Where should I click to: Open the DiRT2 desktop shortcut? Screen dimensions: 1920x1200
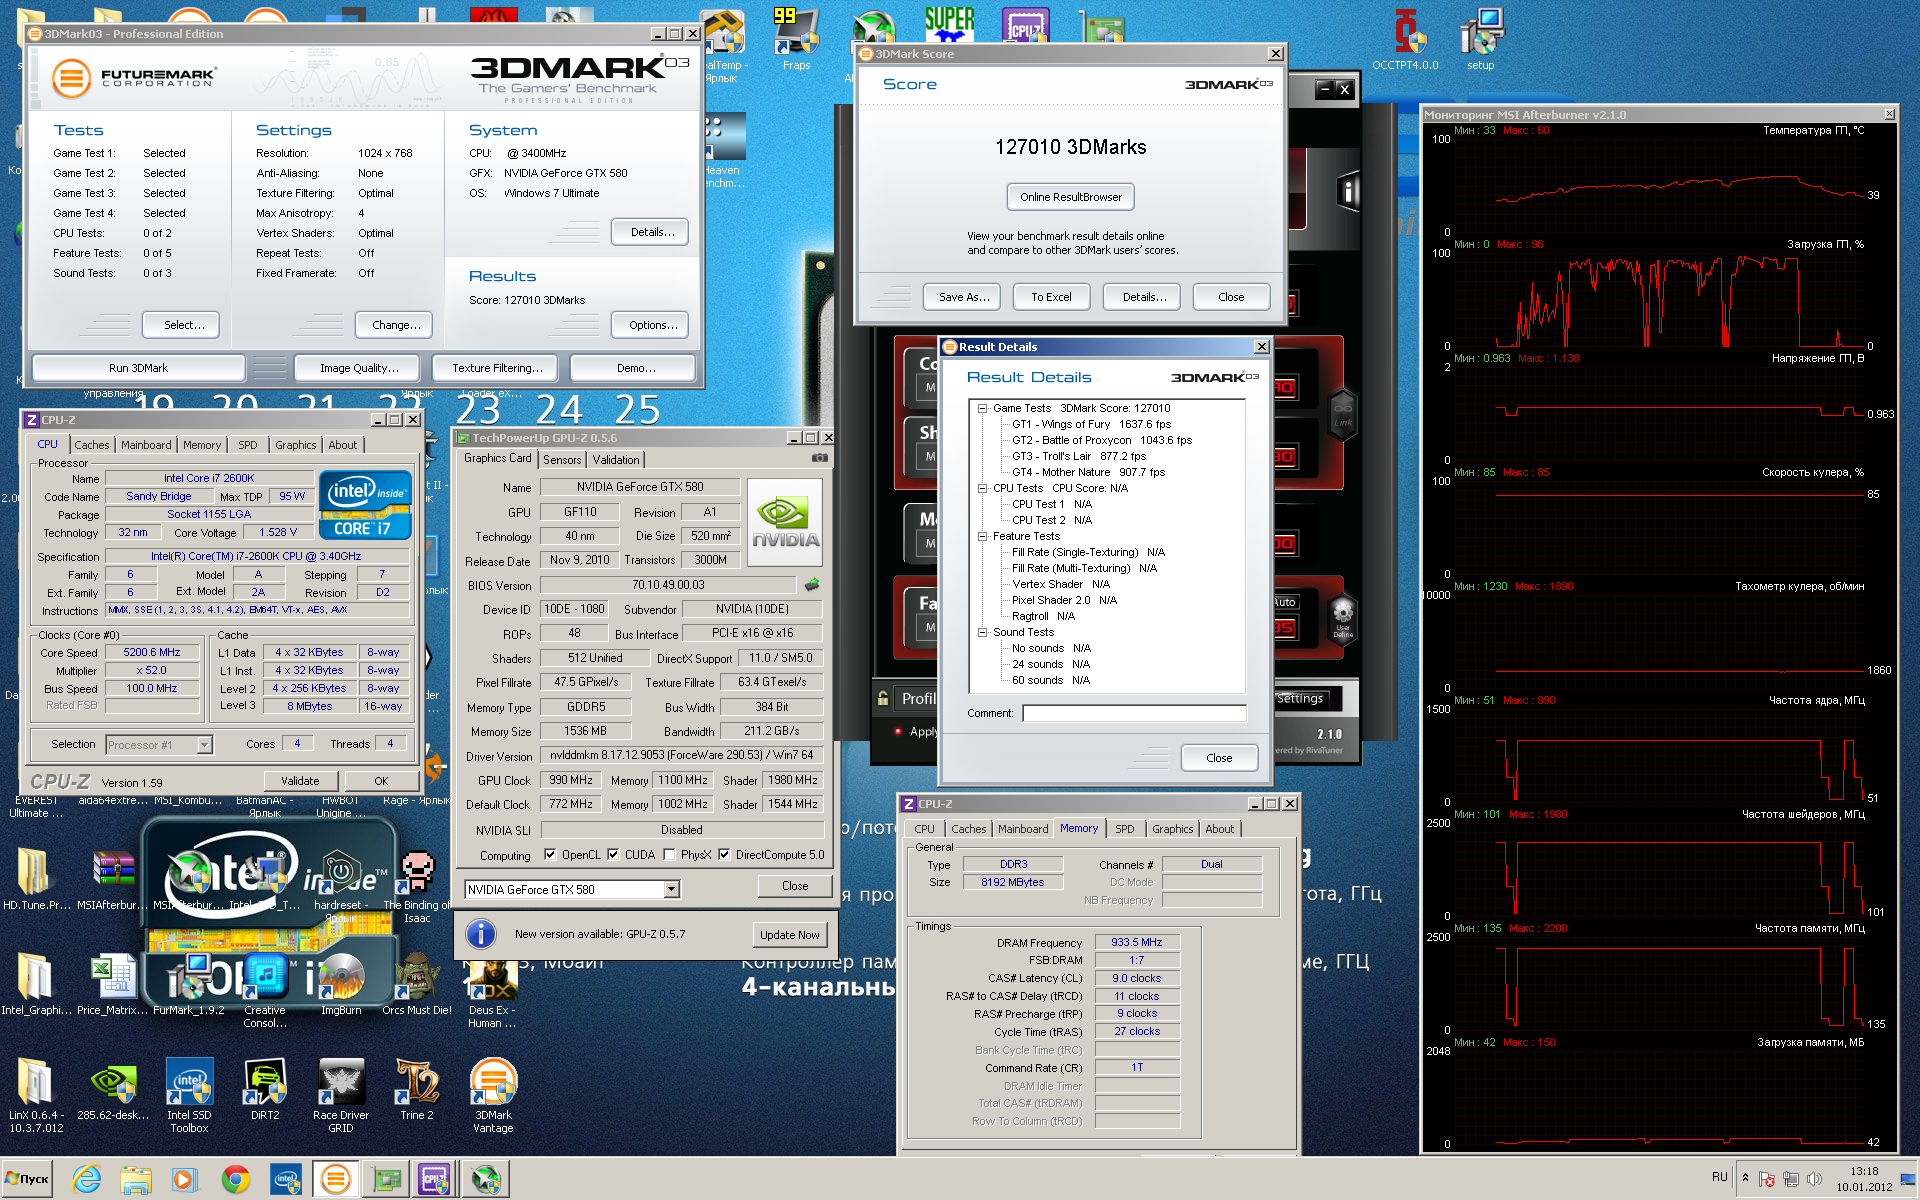265,1089
